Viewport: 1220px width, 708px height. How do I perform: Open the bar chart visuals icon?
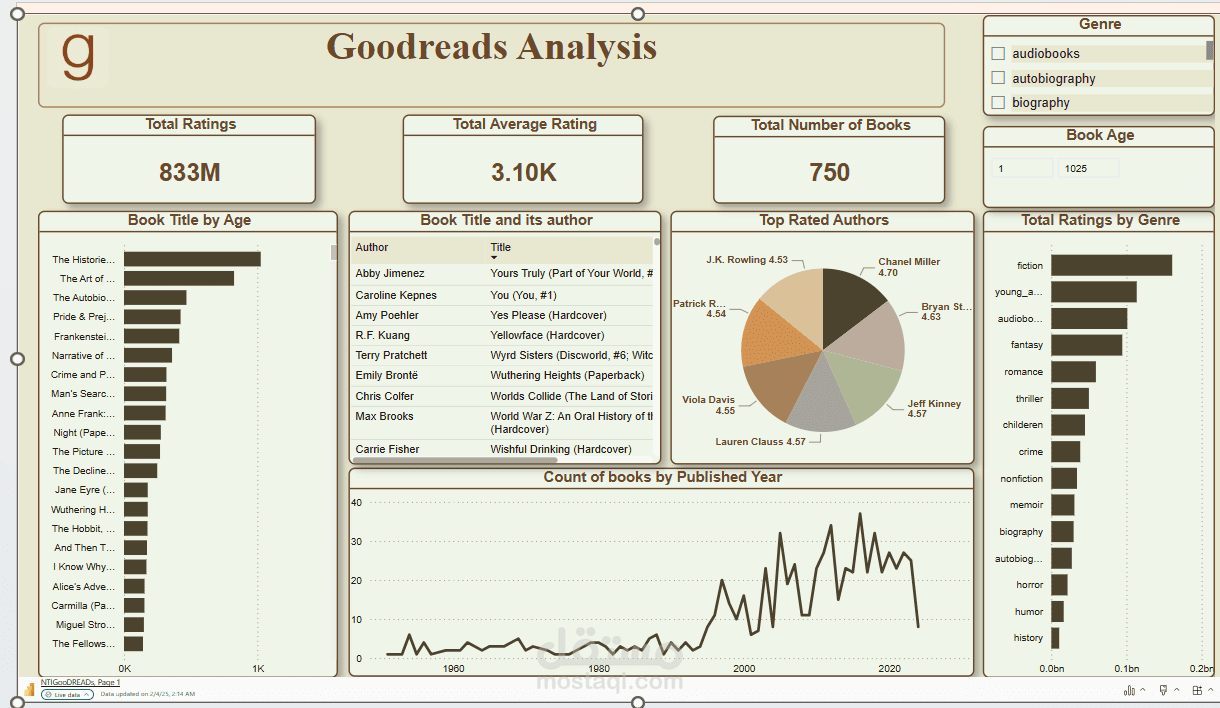pos(1130,690)
